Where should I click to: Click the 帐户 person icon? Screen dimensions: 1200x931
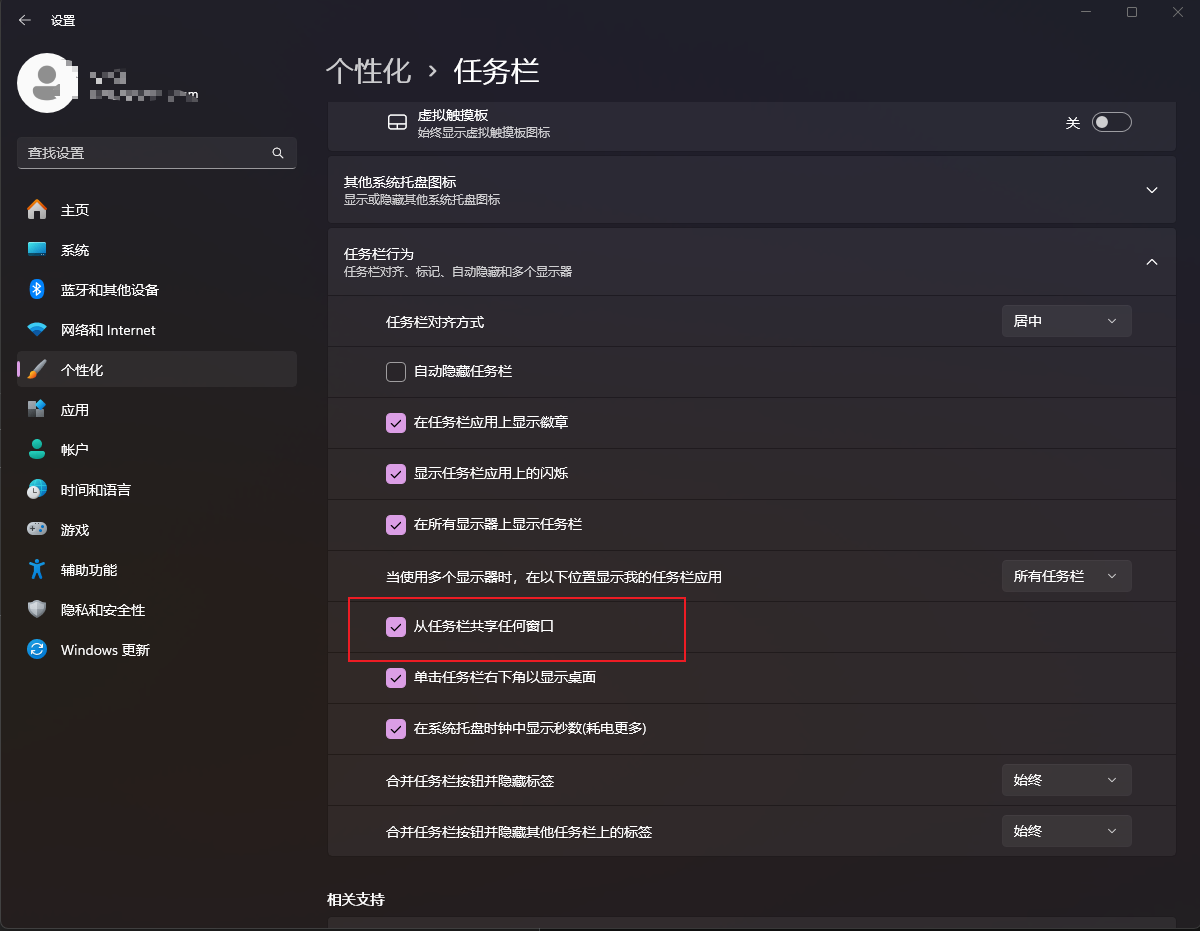pyautogui.click(x=37, y=450)
